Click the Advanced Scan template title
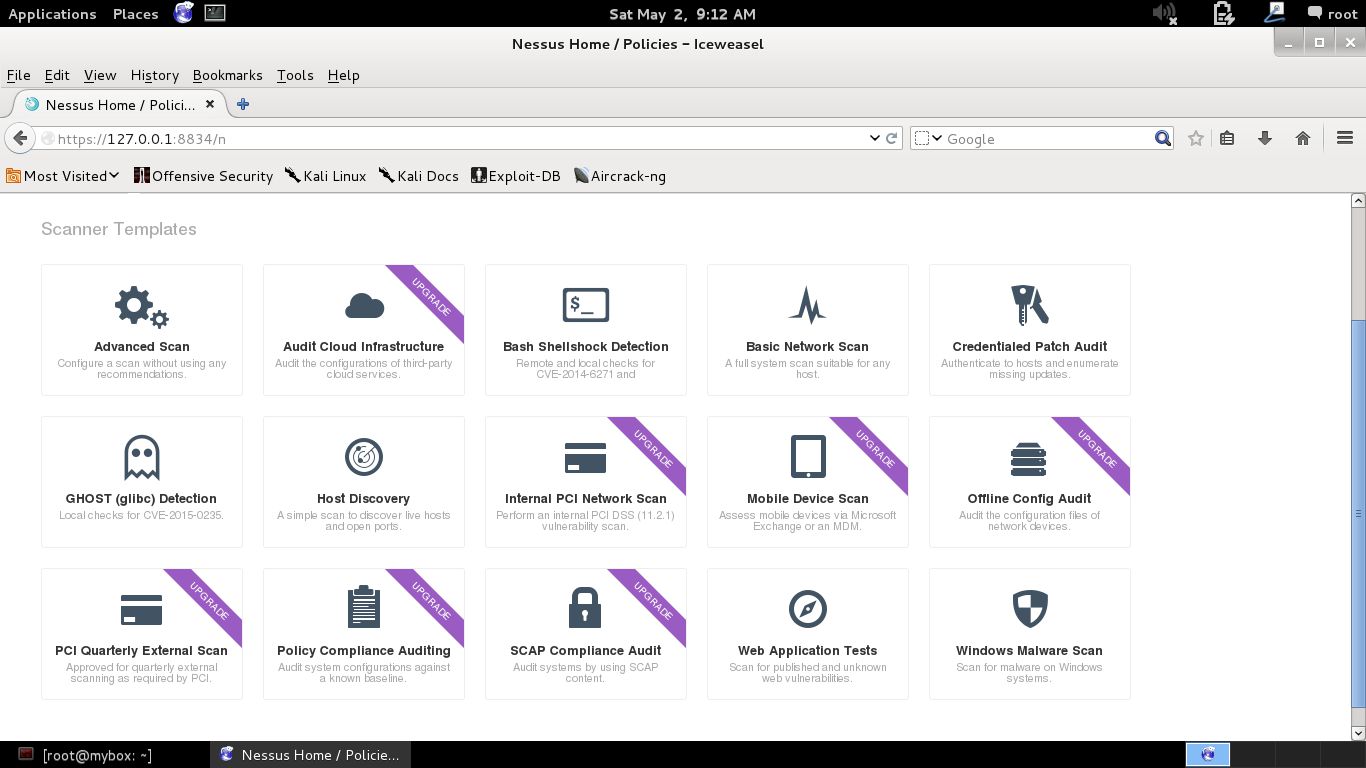The height and width of the screenshot is (768, 1366). pyautogui.click(x=142, y=346)
